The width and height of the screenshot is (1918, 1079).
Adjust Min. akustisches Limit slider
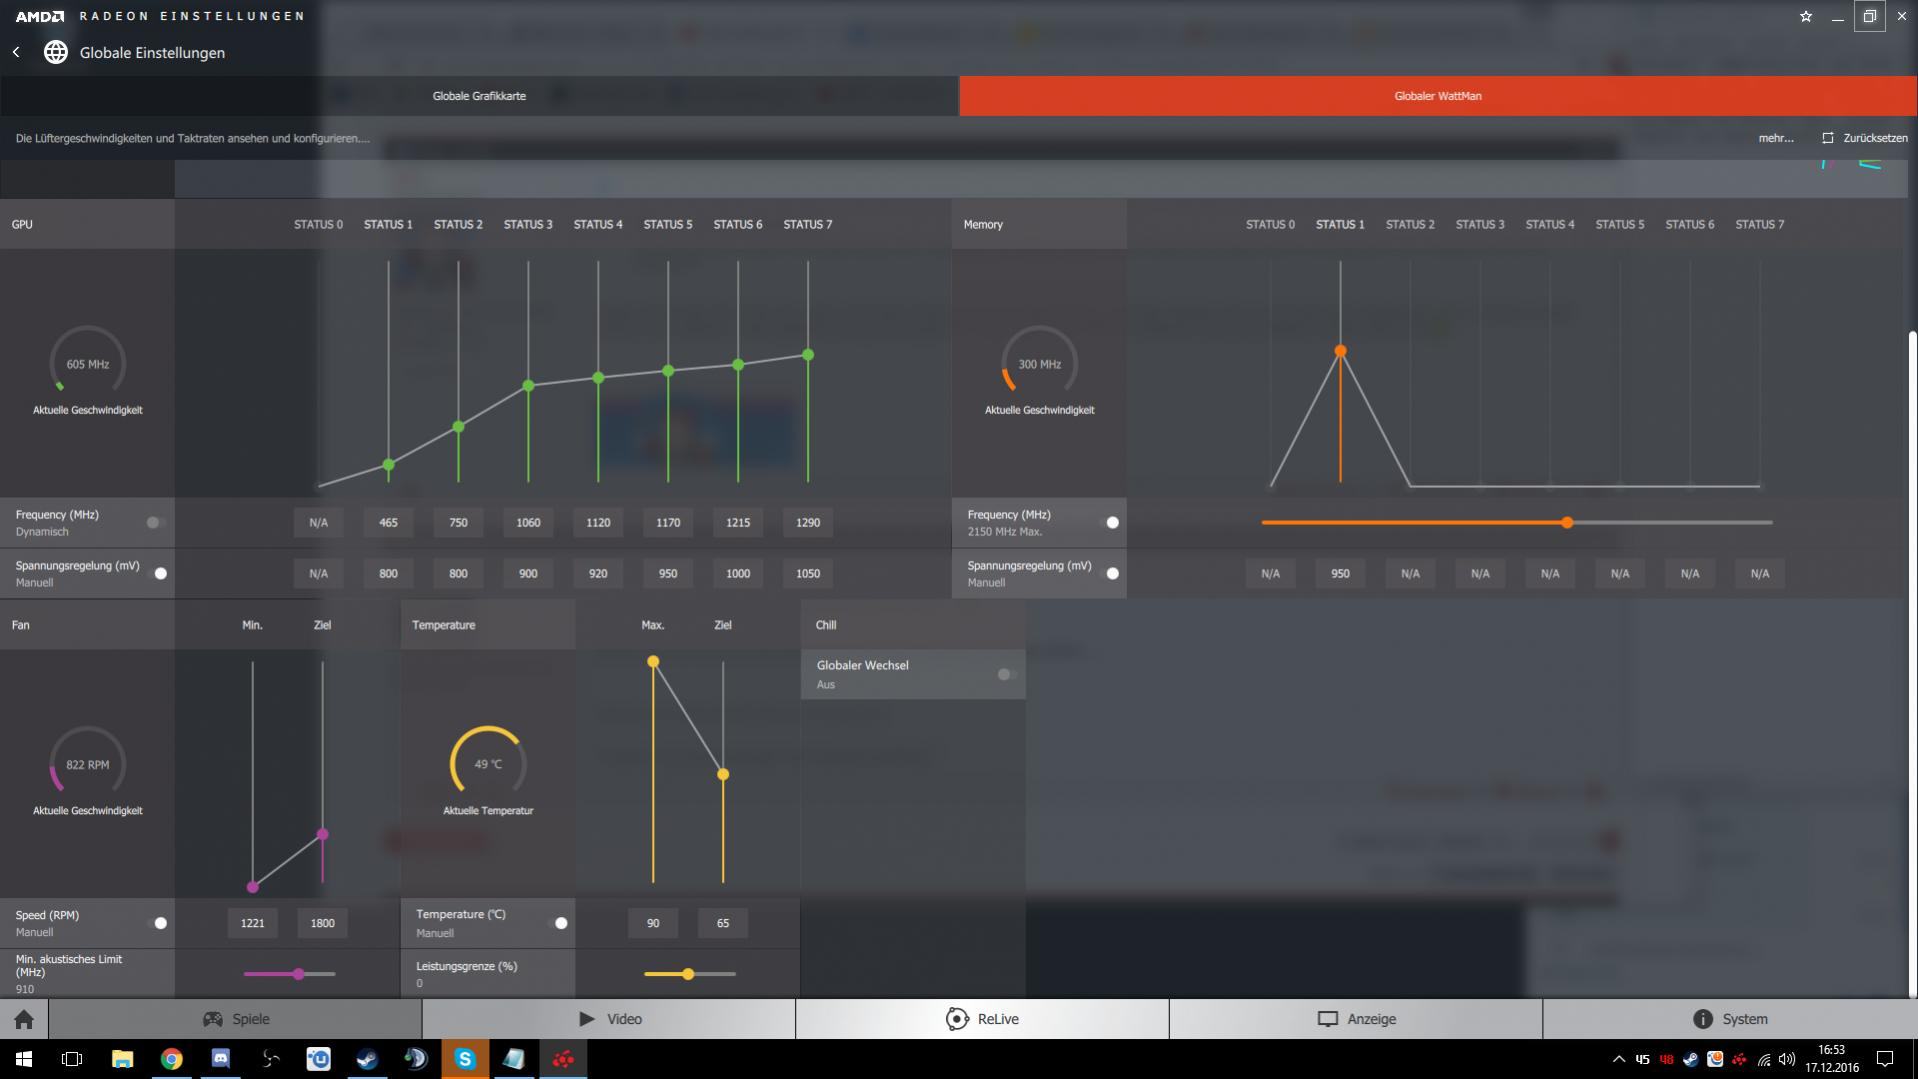tap(298, 973)
